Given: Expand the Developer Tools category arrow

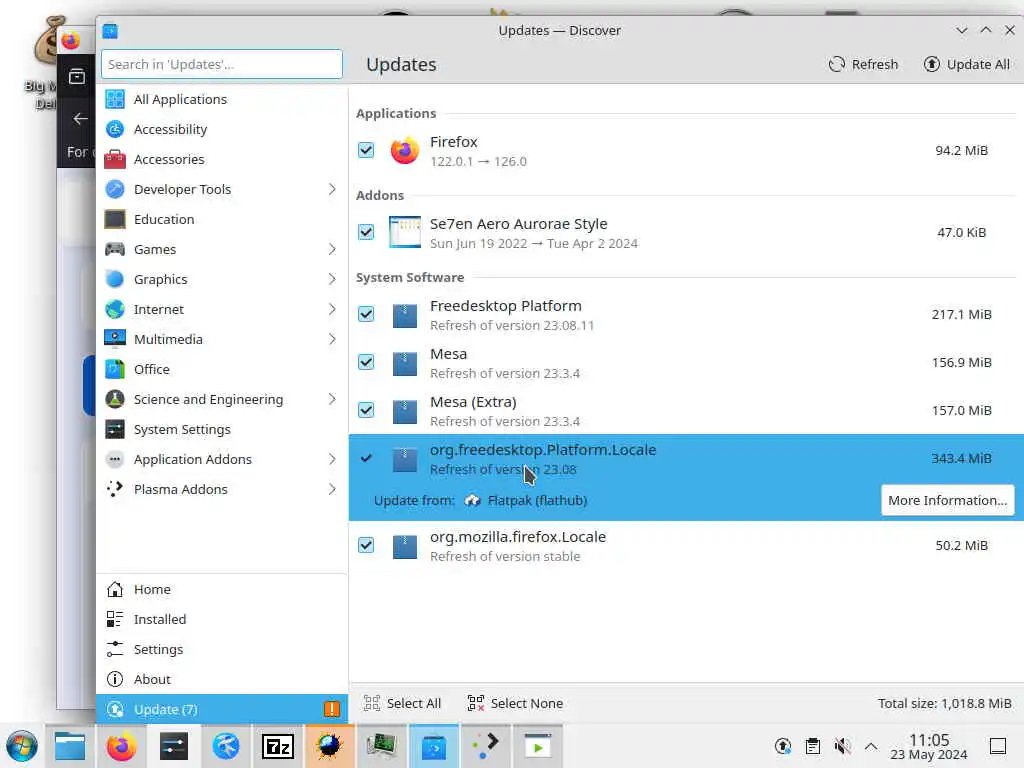Looking at the screenshot, I should coord(332,189).
